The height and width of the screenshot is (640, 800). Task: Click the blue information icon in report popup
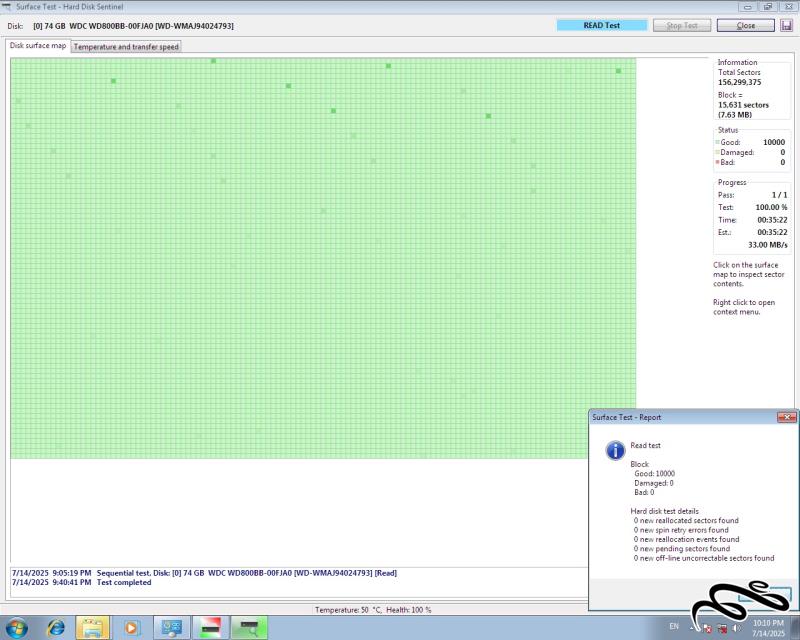pos(615,450)
